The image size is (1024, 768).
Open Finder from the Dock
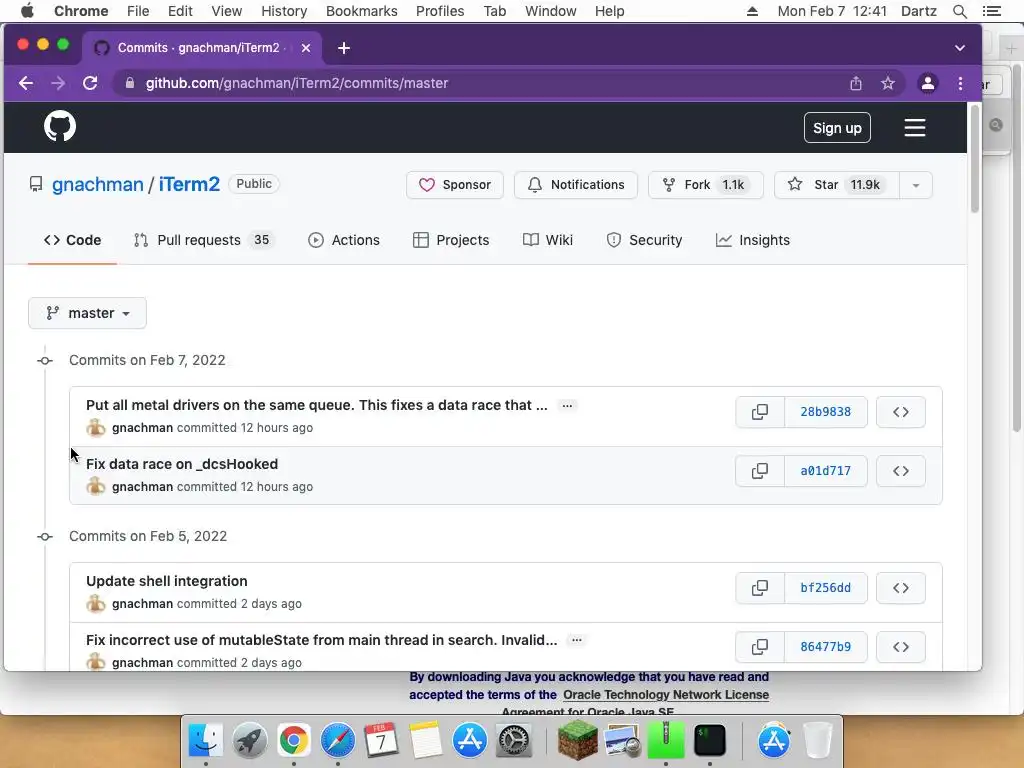206,740
